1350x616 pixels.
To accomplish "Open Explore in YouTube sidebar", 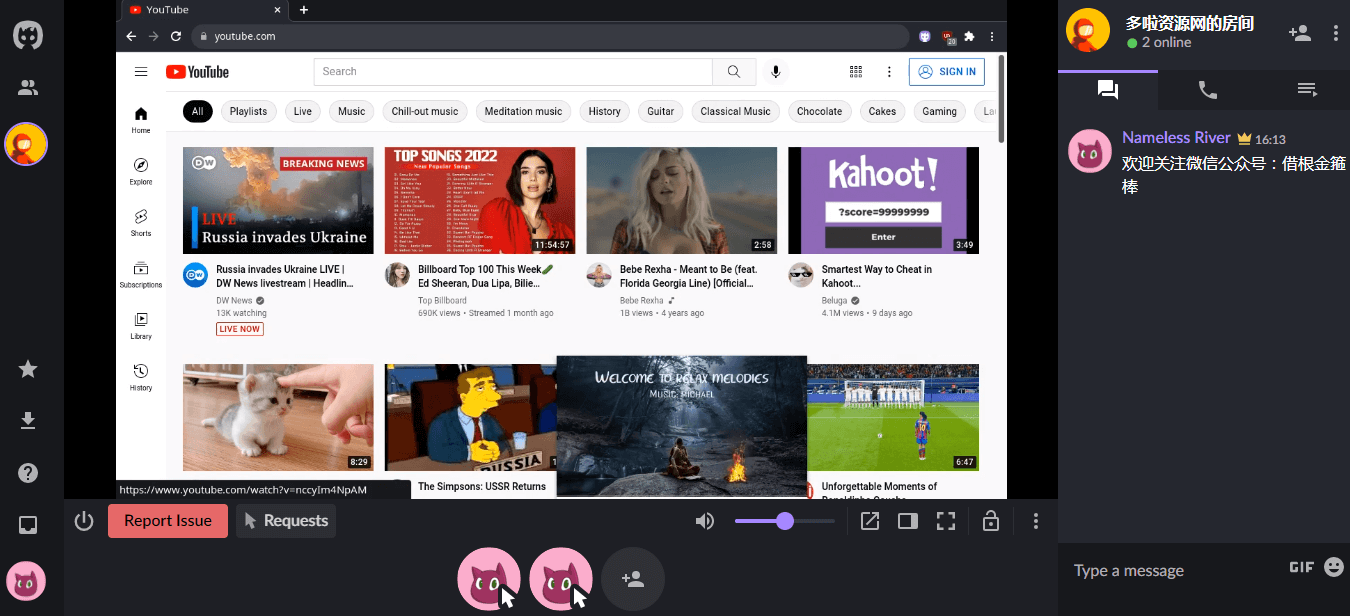I will tap(141, 171).
